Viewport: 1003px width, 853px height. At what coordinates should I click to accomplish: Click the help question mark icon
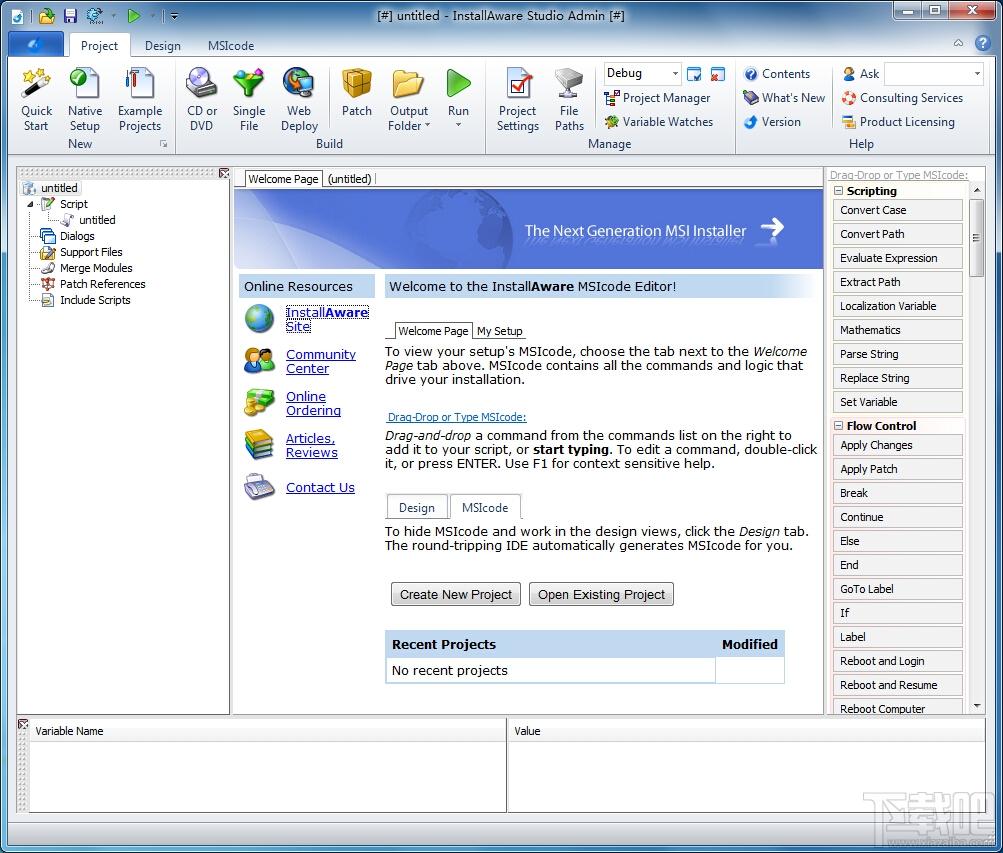(x=983, y=43)
